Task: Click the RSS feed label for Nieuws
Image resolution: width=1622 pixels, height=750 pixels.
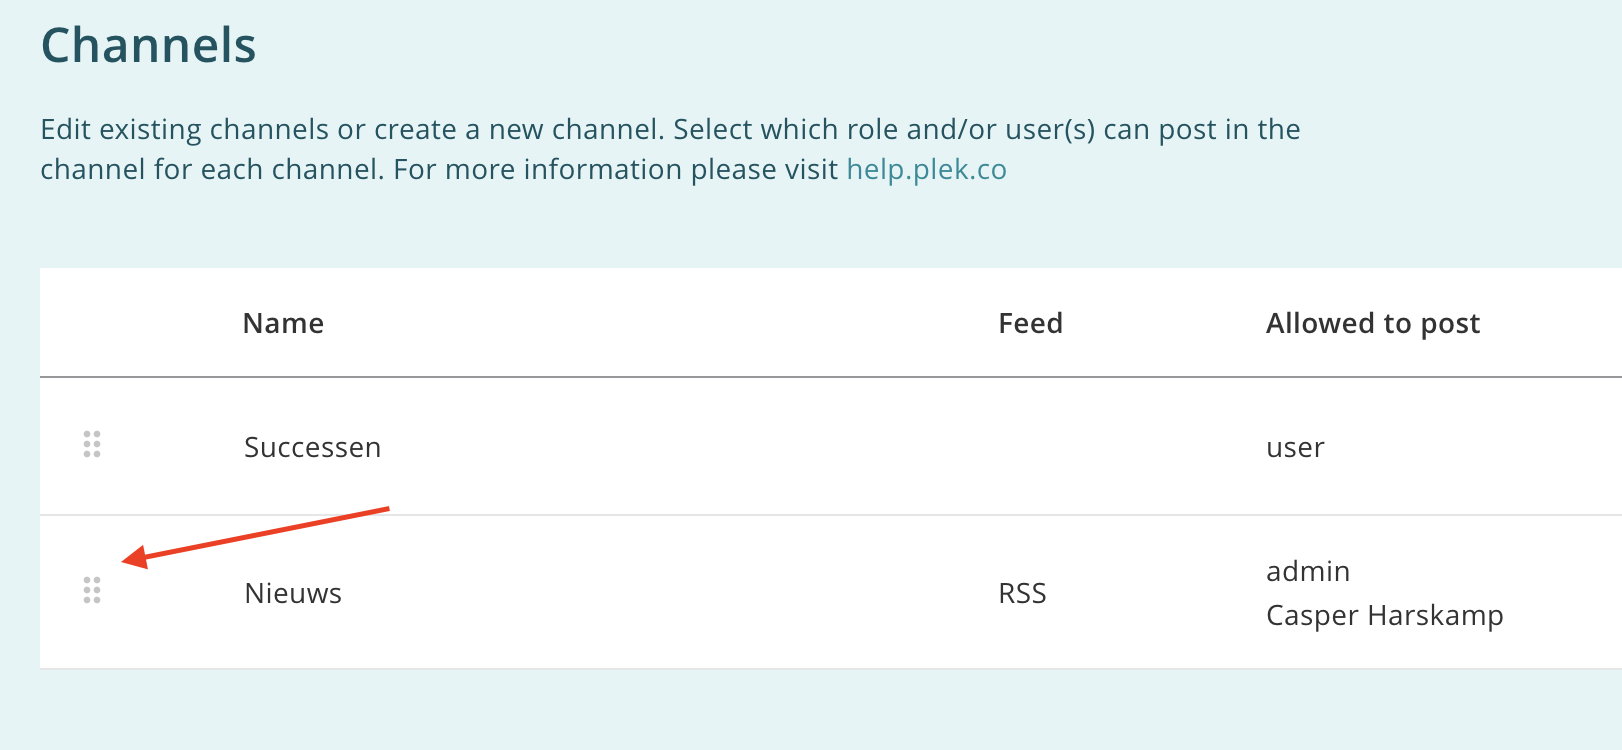Action: click(x=1022, y=593)
